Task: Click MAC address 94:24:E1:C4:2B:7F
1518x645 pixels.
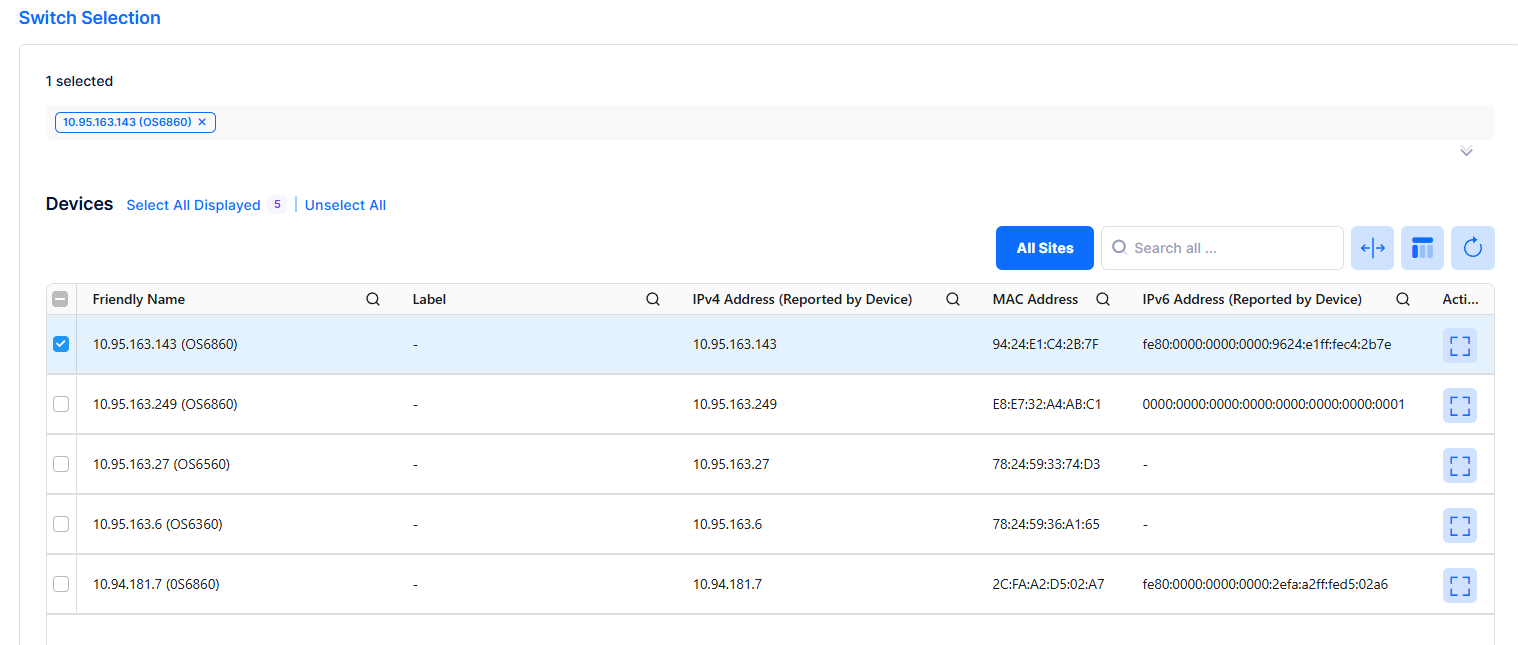Action: pyautogui.click(x=1045, y=344)
